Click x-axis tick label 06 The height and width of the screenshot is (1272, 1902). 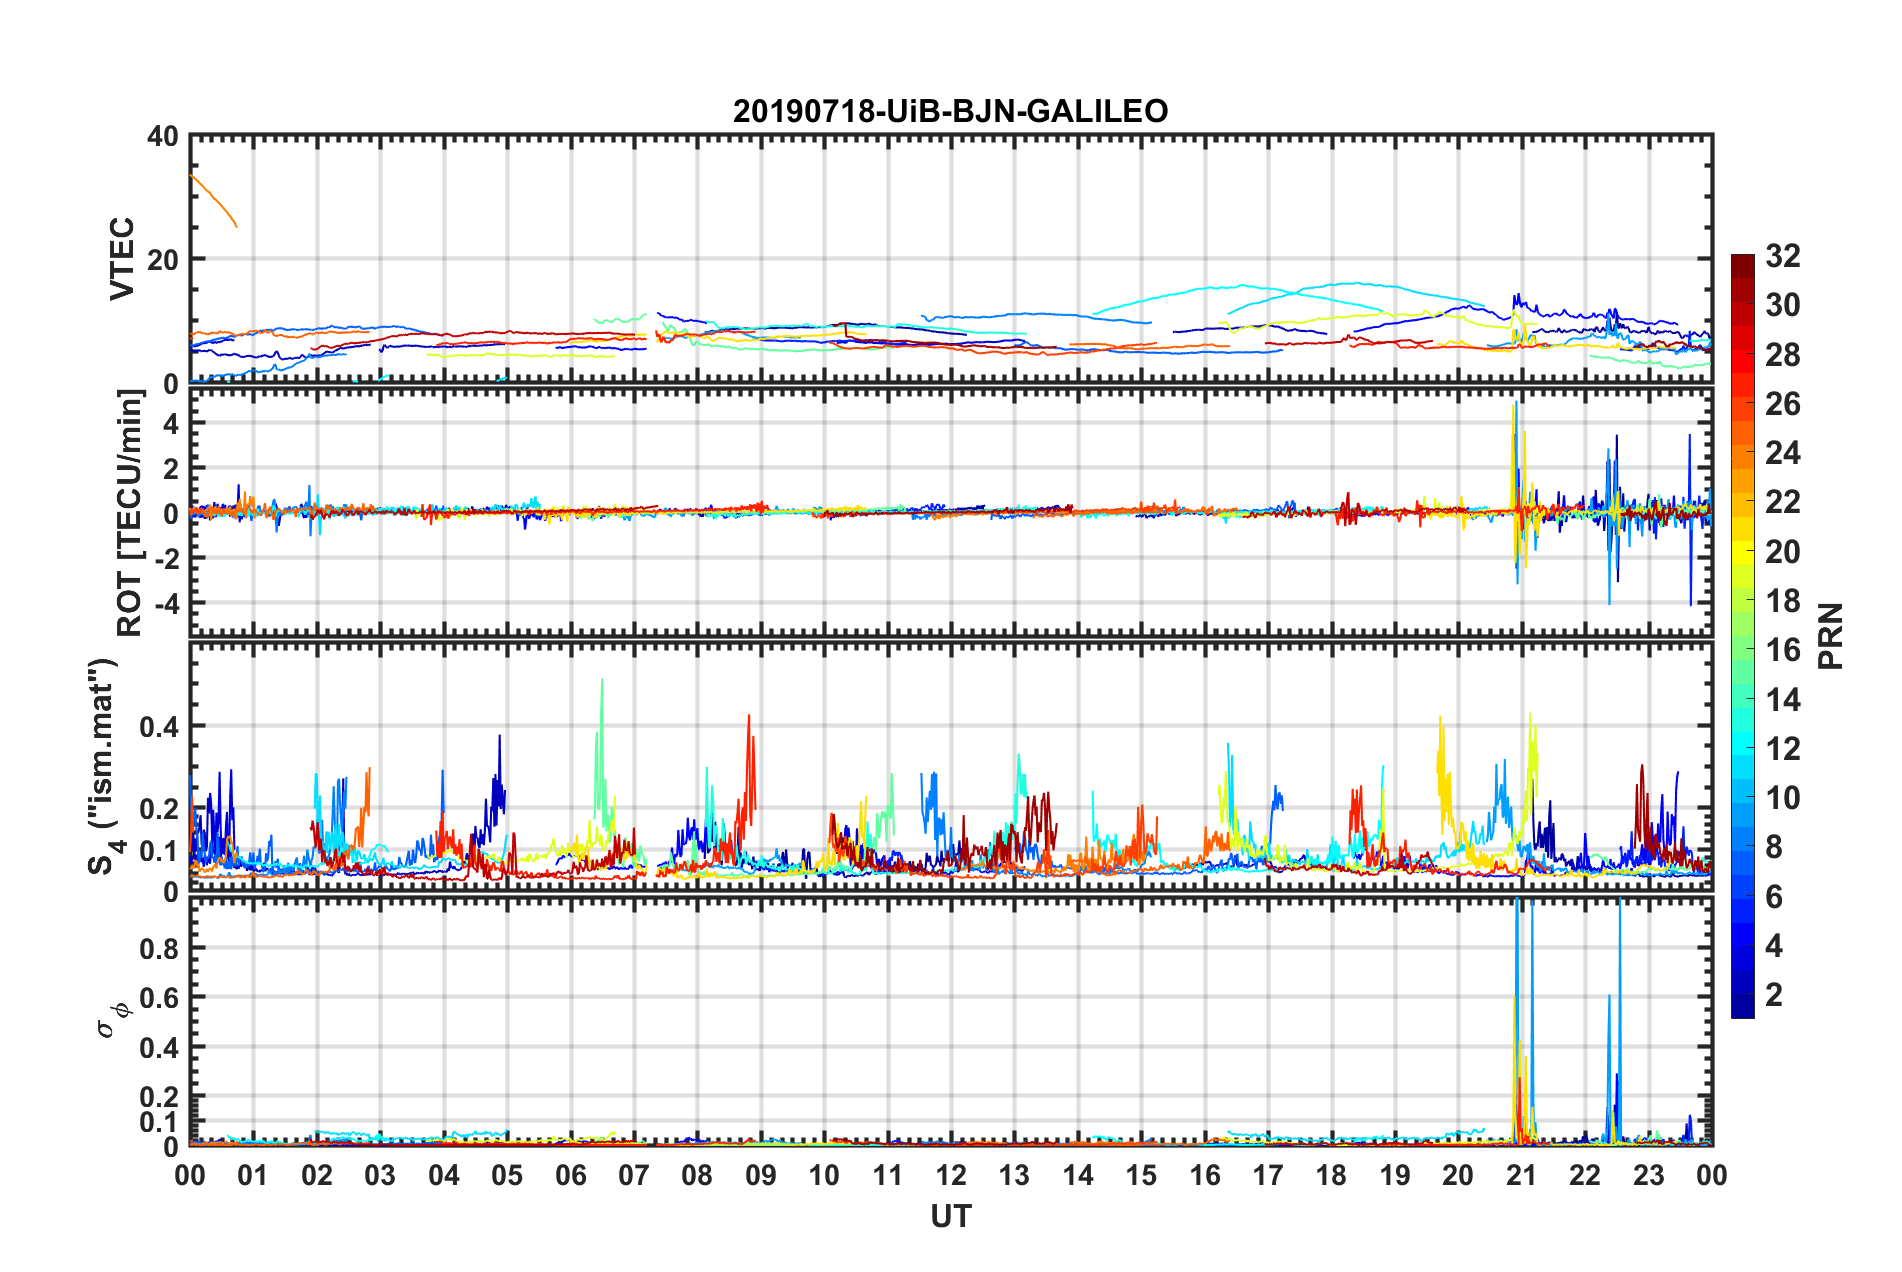pos(570,1175)
